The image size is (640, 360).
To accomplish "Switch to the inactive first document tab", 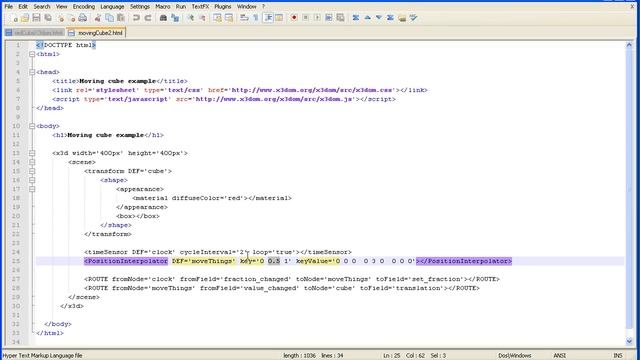I will click(35, 33).
